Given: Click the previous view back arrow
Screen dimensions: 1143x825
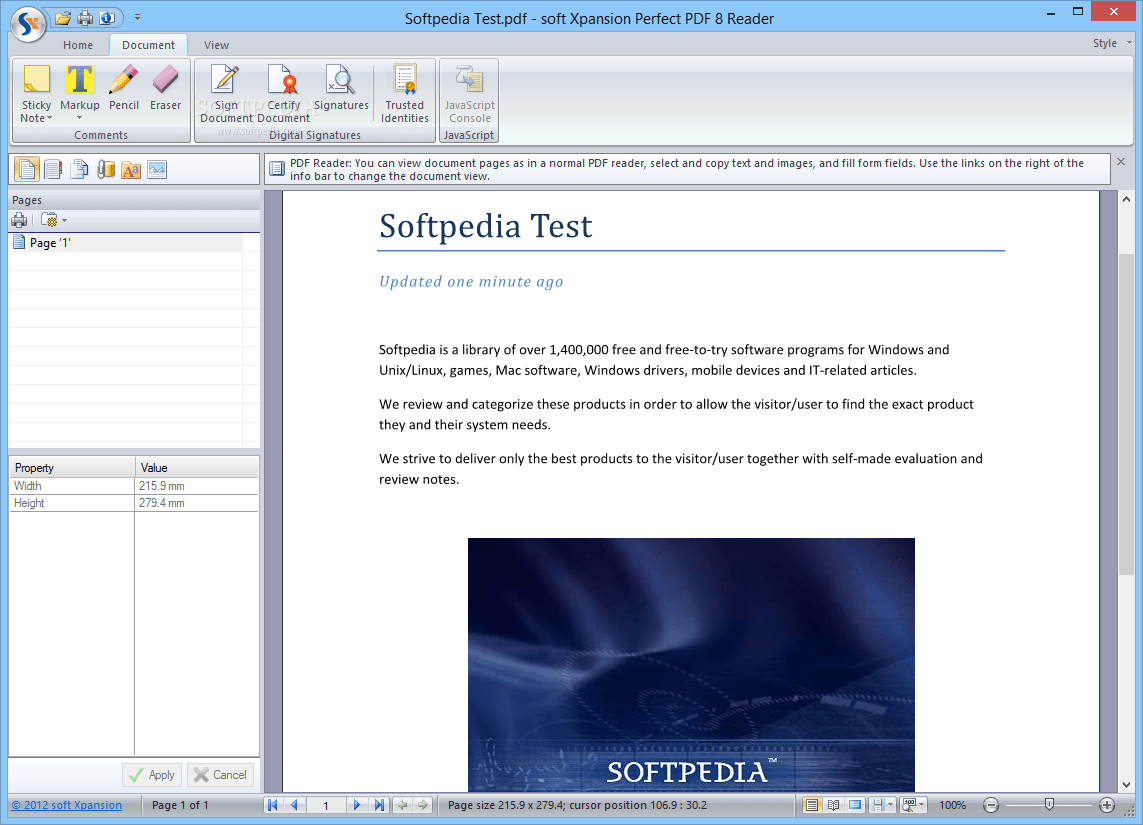Looking at the screenshot, I should [402, 805].
